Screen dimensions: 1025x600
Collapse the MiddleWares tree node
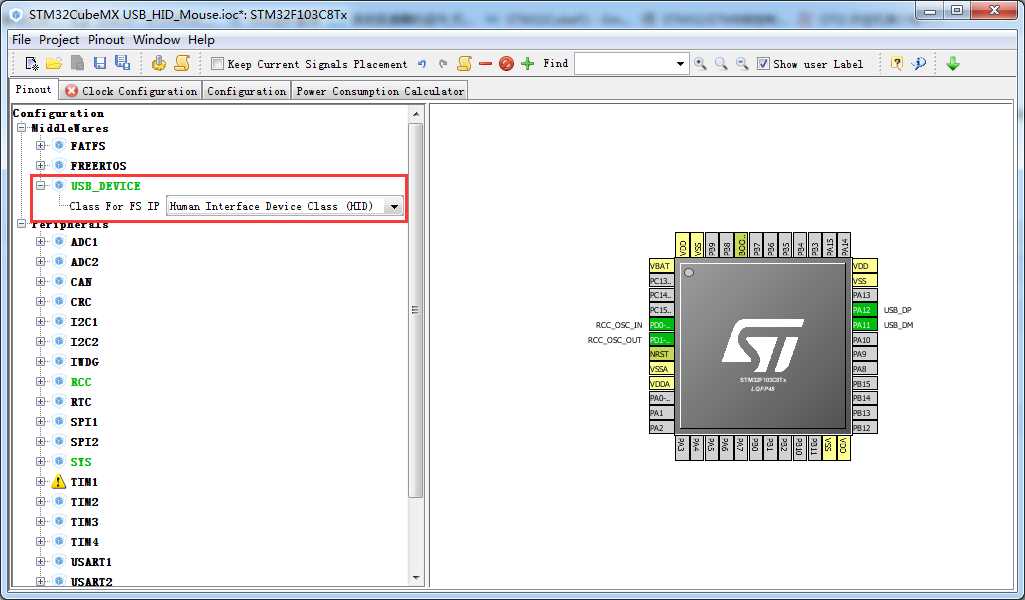pyautogui.click(x=22, y=128)
